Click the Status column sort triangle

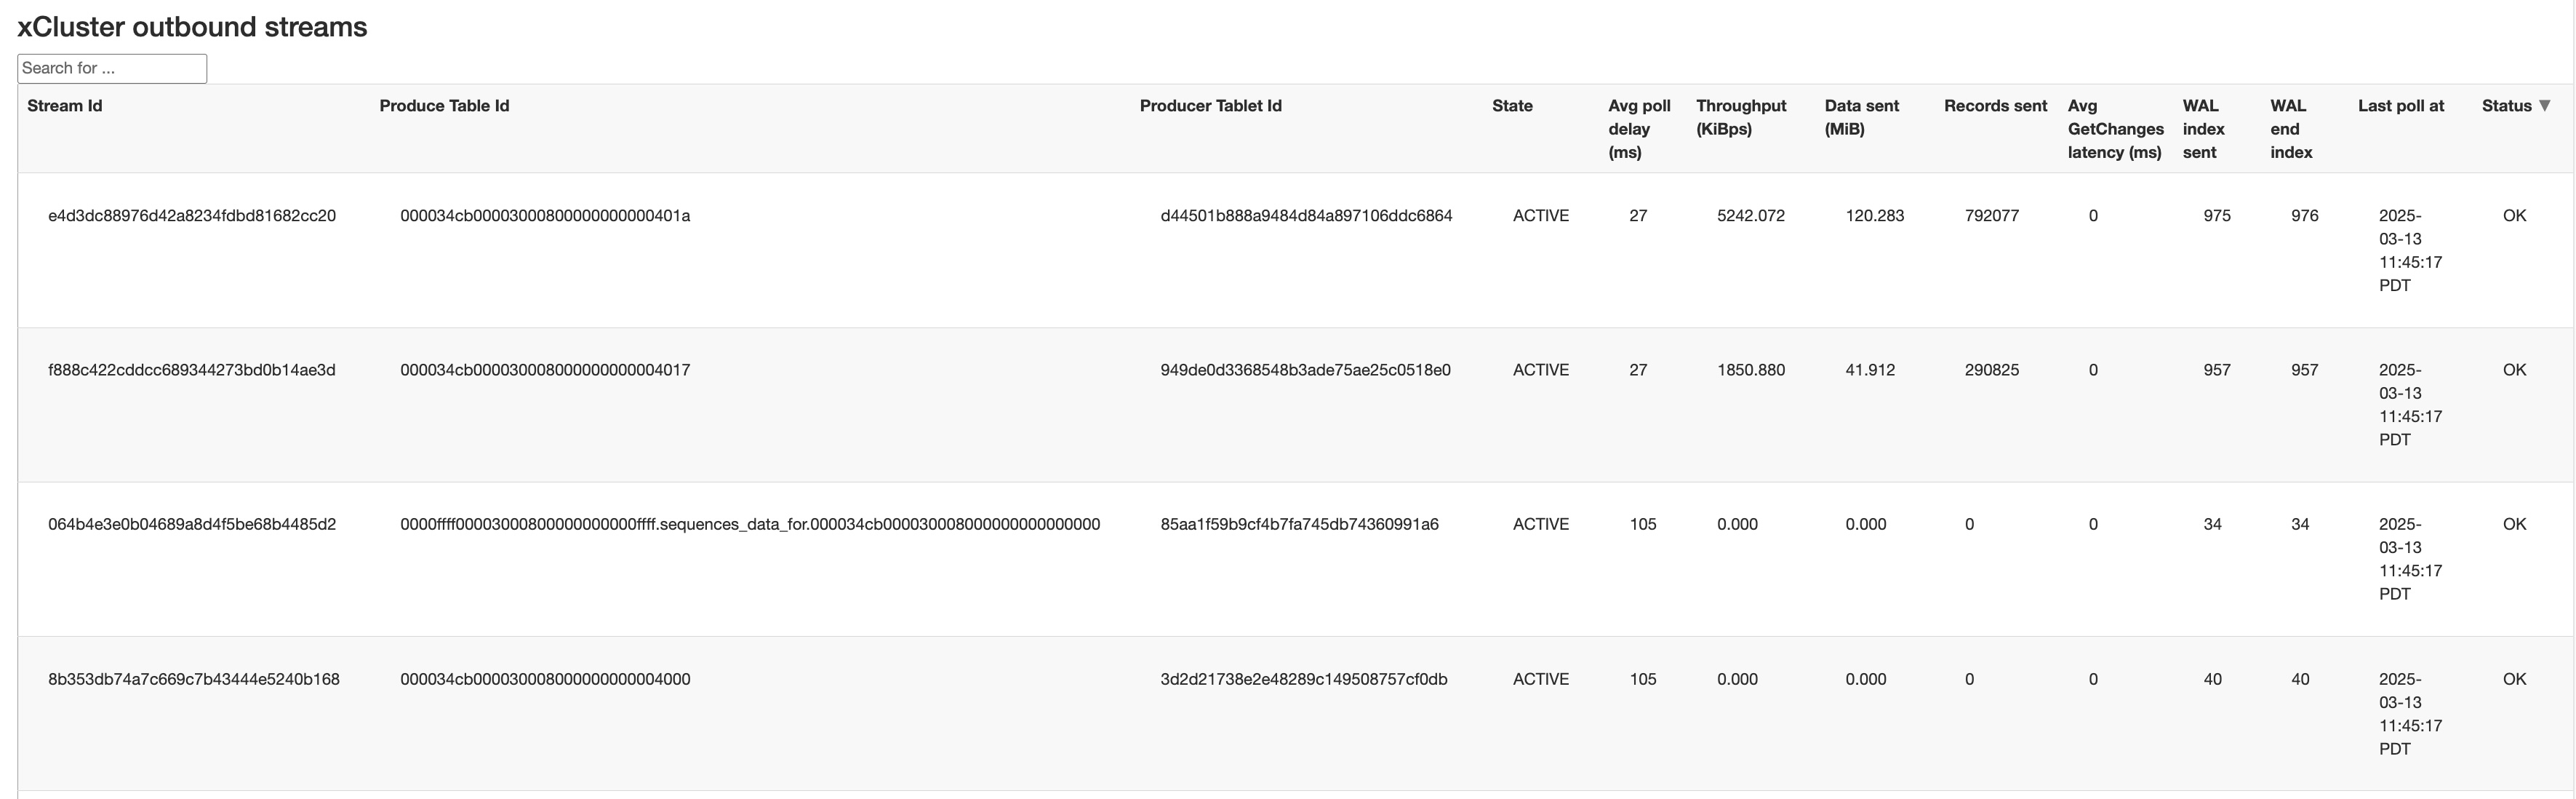point(2545,105)
